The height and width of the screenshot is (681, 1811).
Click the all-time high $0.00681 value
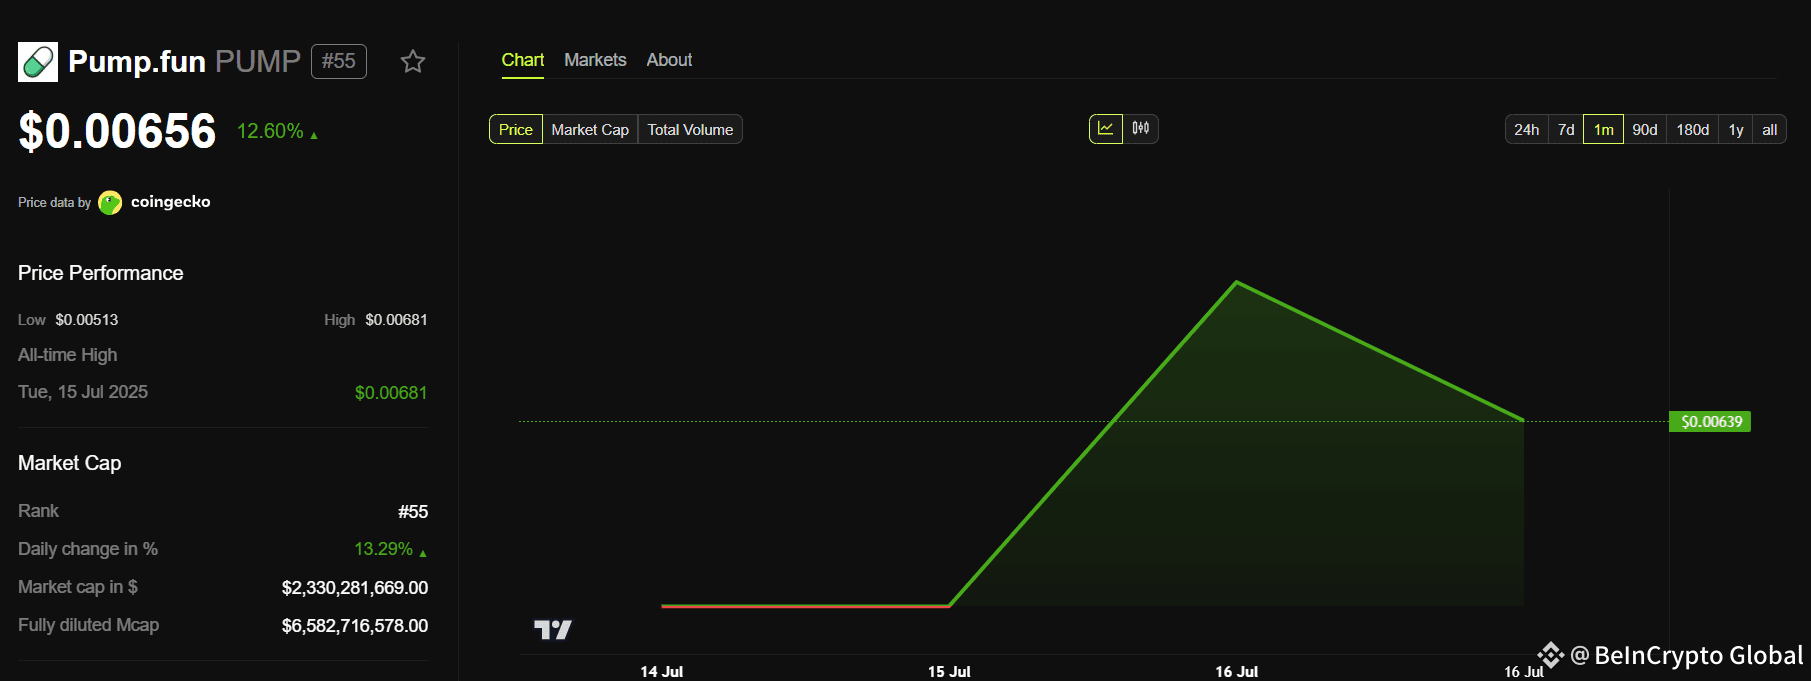pos(391,393)
